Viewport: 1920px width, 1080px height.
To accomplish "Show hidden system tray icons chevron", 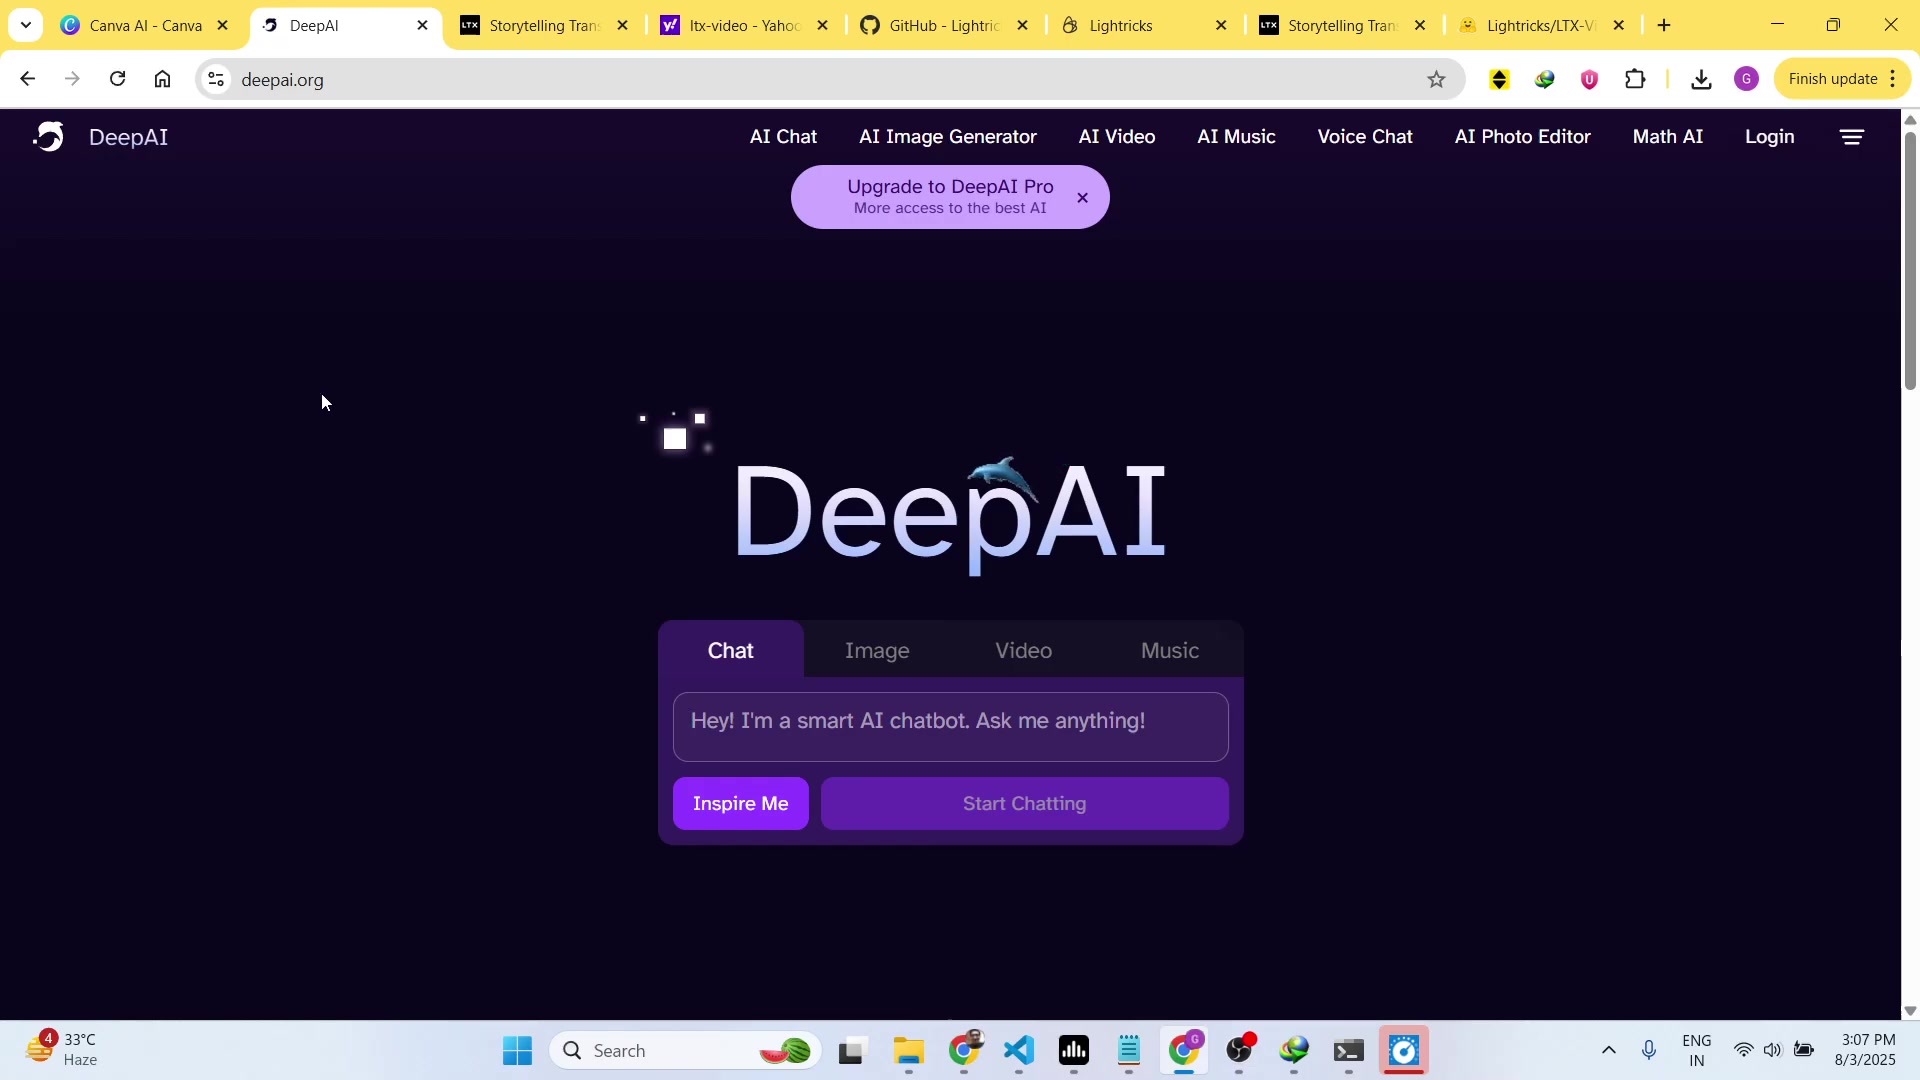I will tap(1608, 1050).
